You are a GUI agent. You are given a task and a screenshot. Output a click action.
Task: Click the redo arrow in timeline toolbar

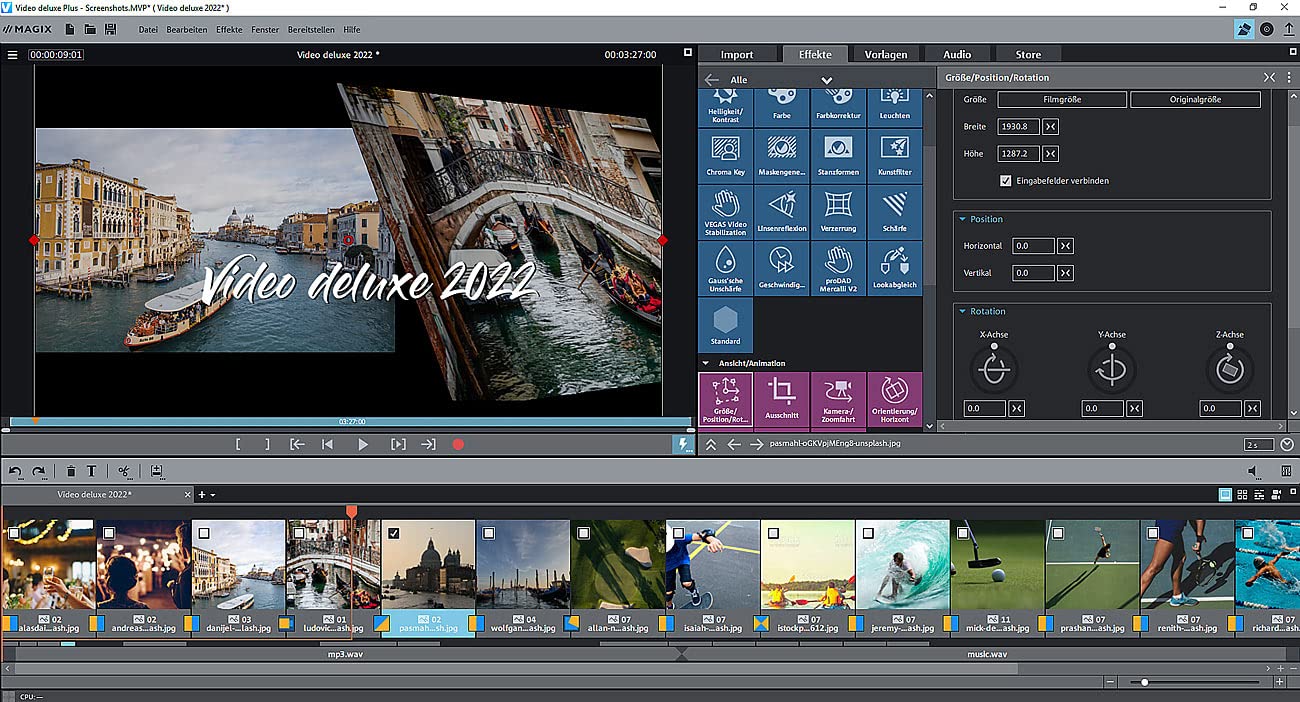(39, 471)
